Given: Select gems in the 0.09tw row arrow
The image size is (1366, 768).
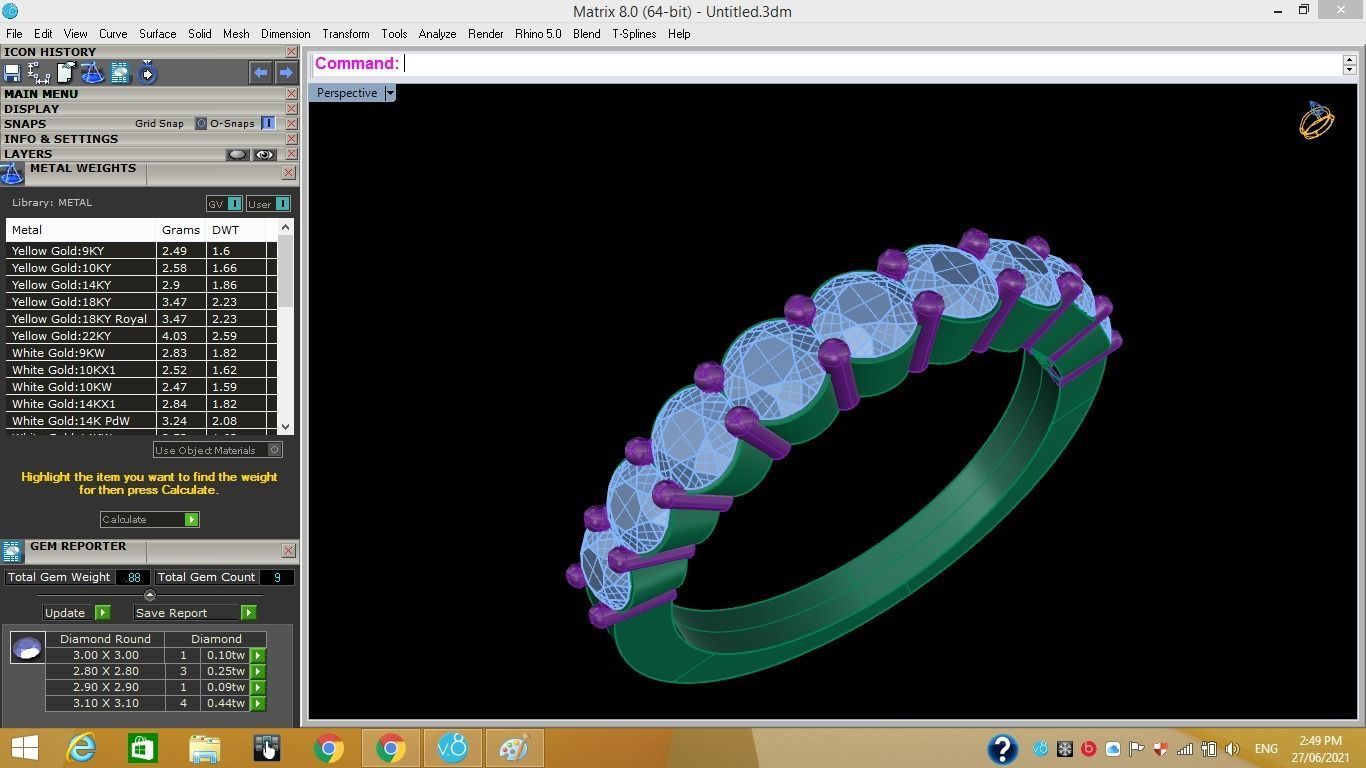Looking at the screenshot, I should point(258,687).
